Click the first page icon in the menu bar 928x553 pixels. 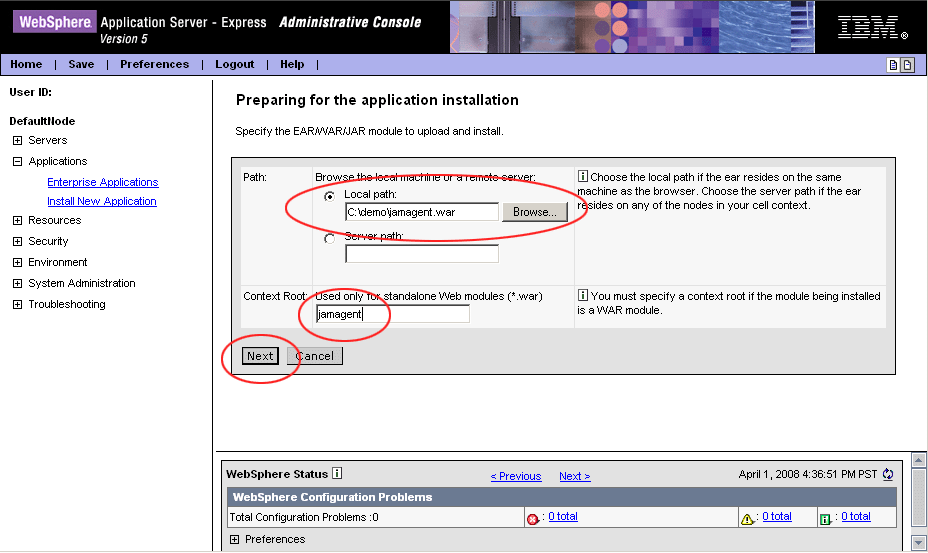point(893,65)
